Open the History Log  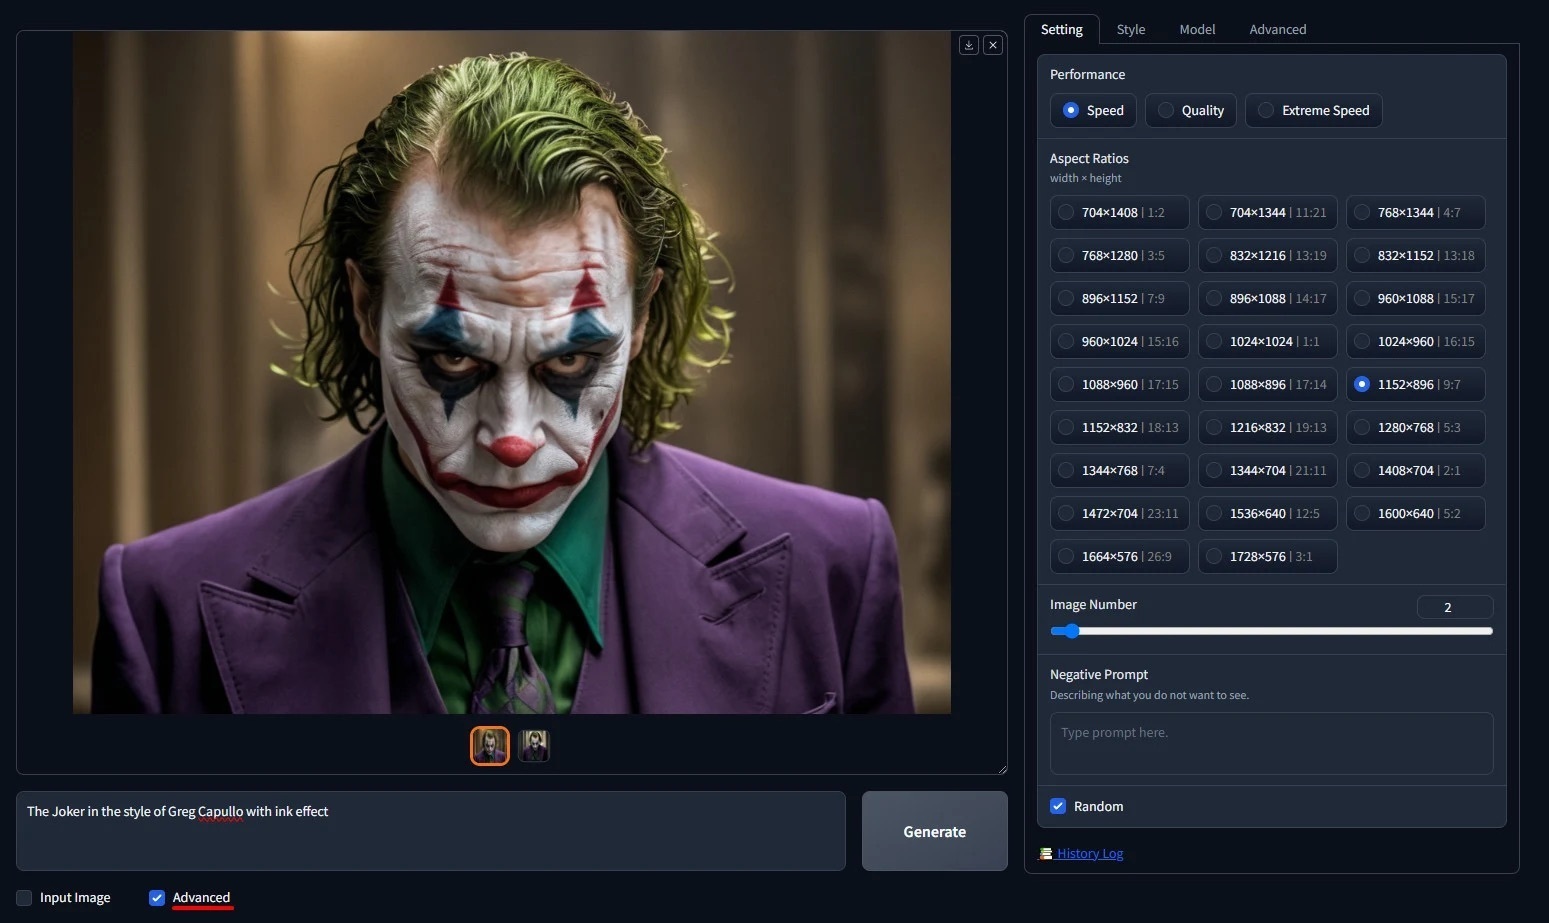pos(1090,853)
